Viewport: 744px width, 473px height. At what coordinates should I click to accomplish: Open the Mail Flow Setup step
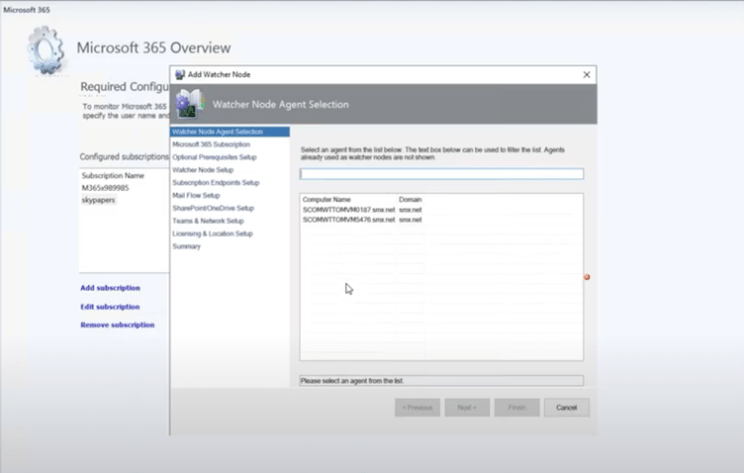[x=196, y=195]
